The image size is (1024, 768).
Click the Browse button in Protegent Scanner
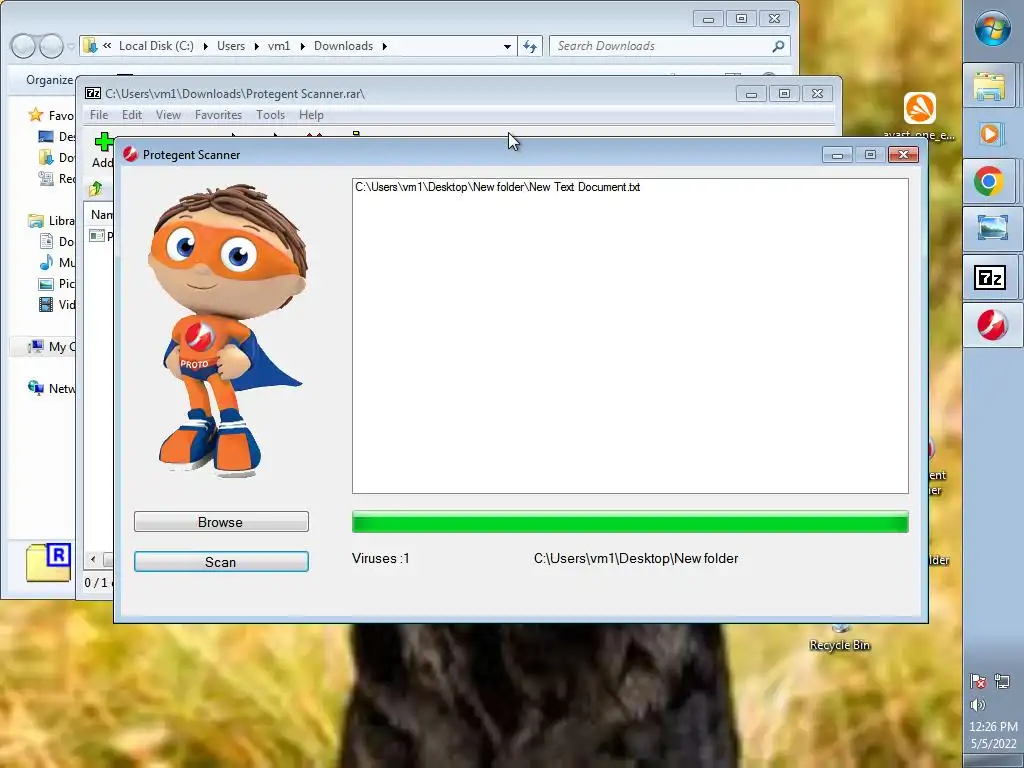[x=221, y=522]
